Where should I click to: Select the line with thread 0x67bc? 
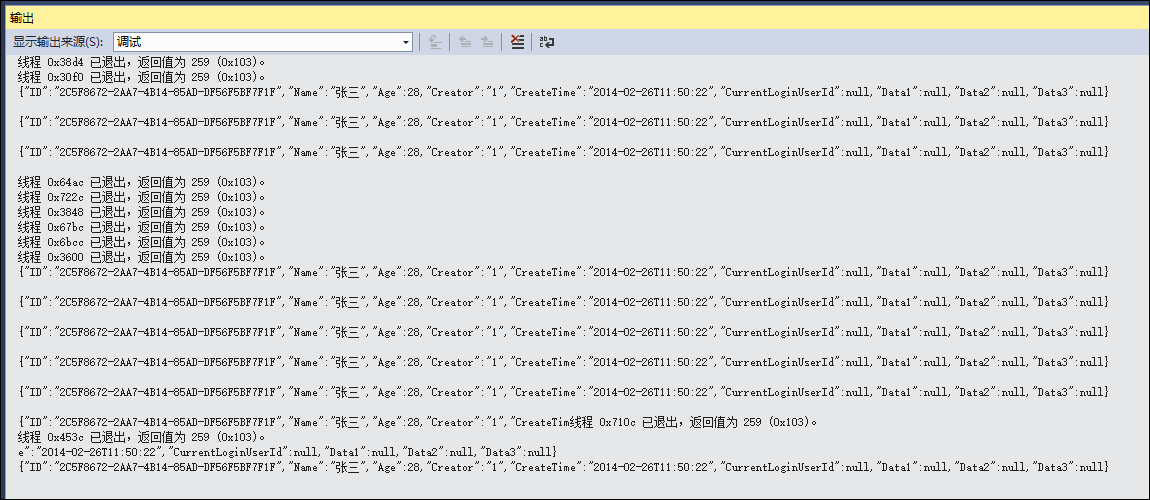141,227
